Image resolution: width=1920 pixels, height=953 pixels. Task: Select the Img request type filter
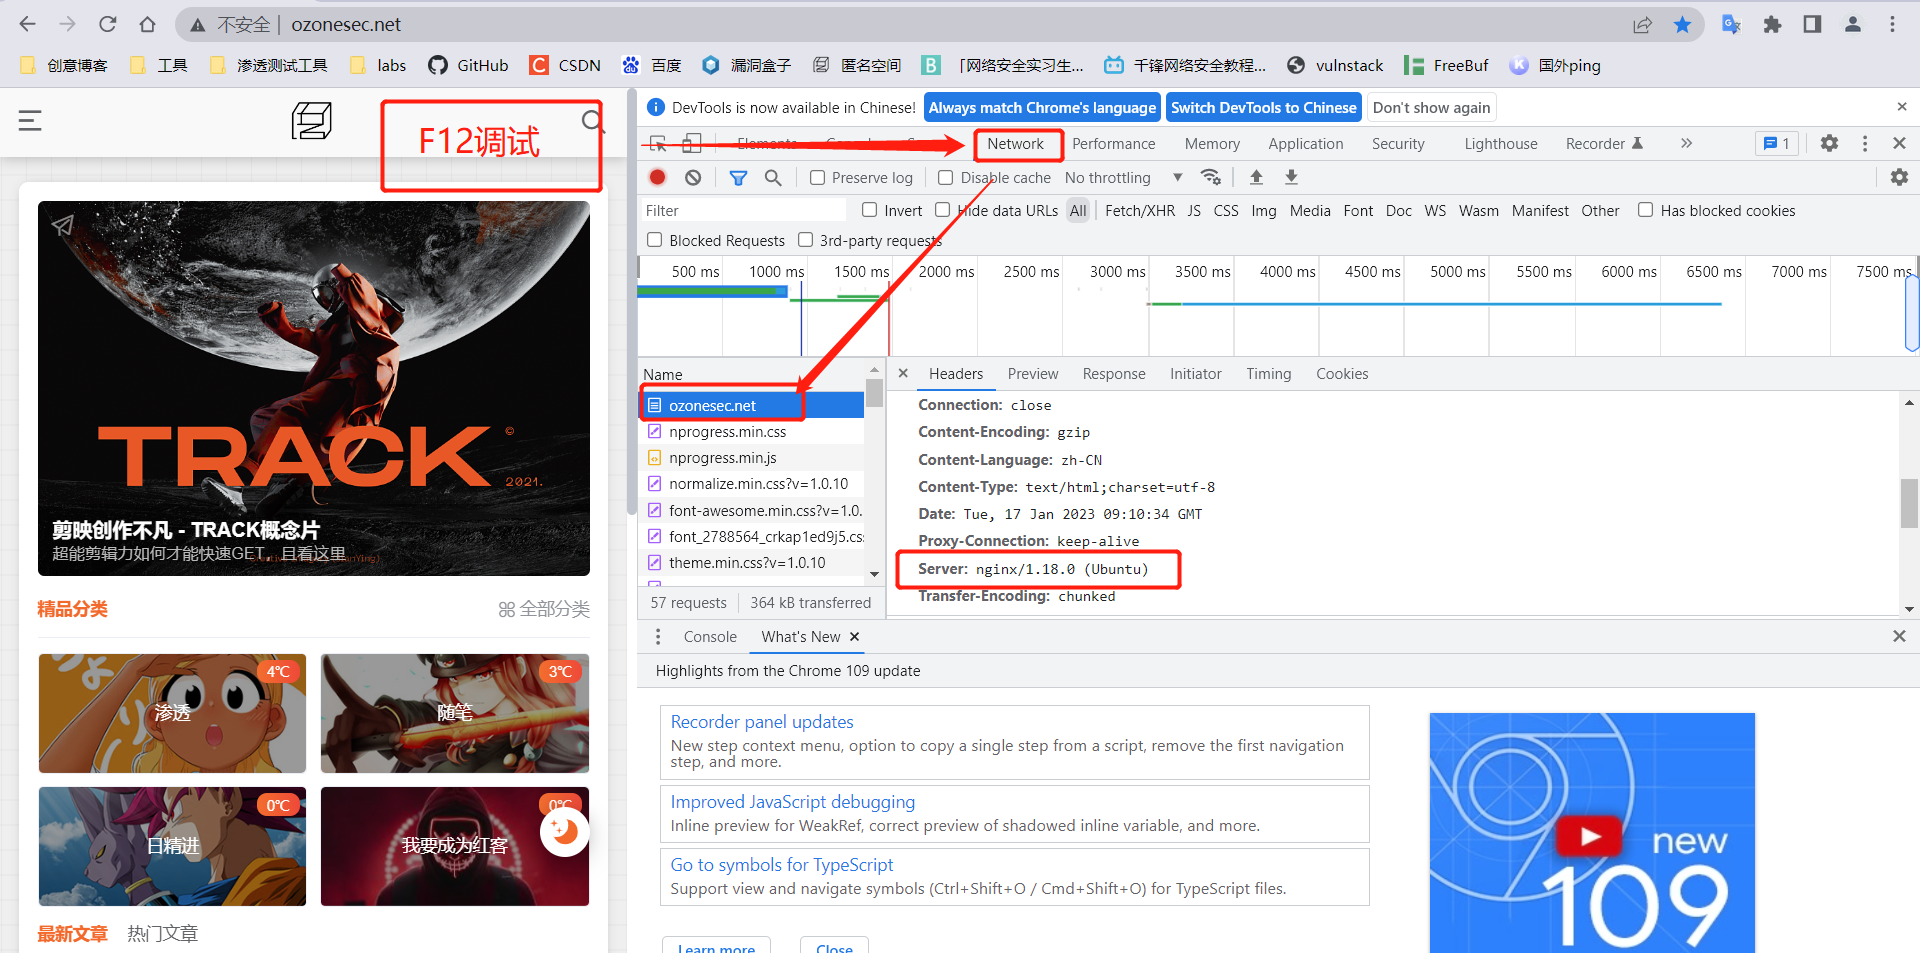tap(1263, 210)
